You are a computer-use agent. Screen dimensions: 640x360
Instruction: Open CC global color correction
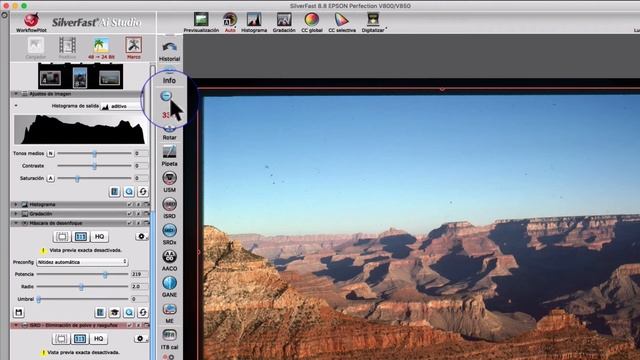(311, 22)
